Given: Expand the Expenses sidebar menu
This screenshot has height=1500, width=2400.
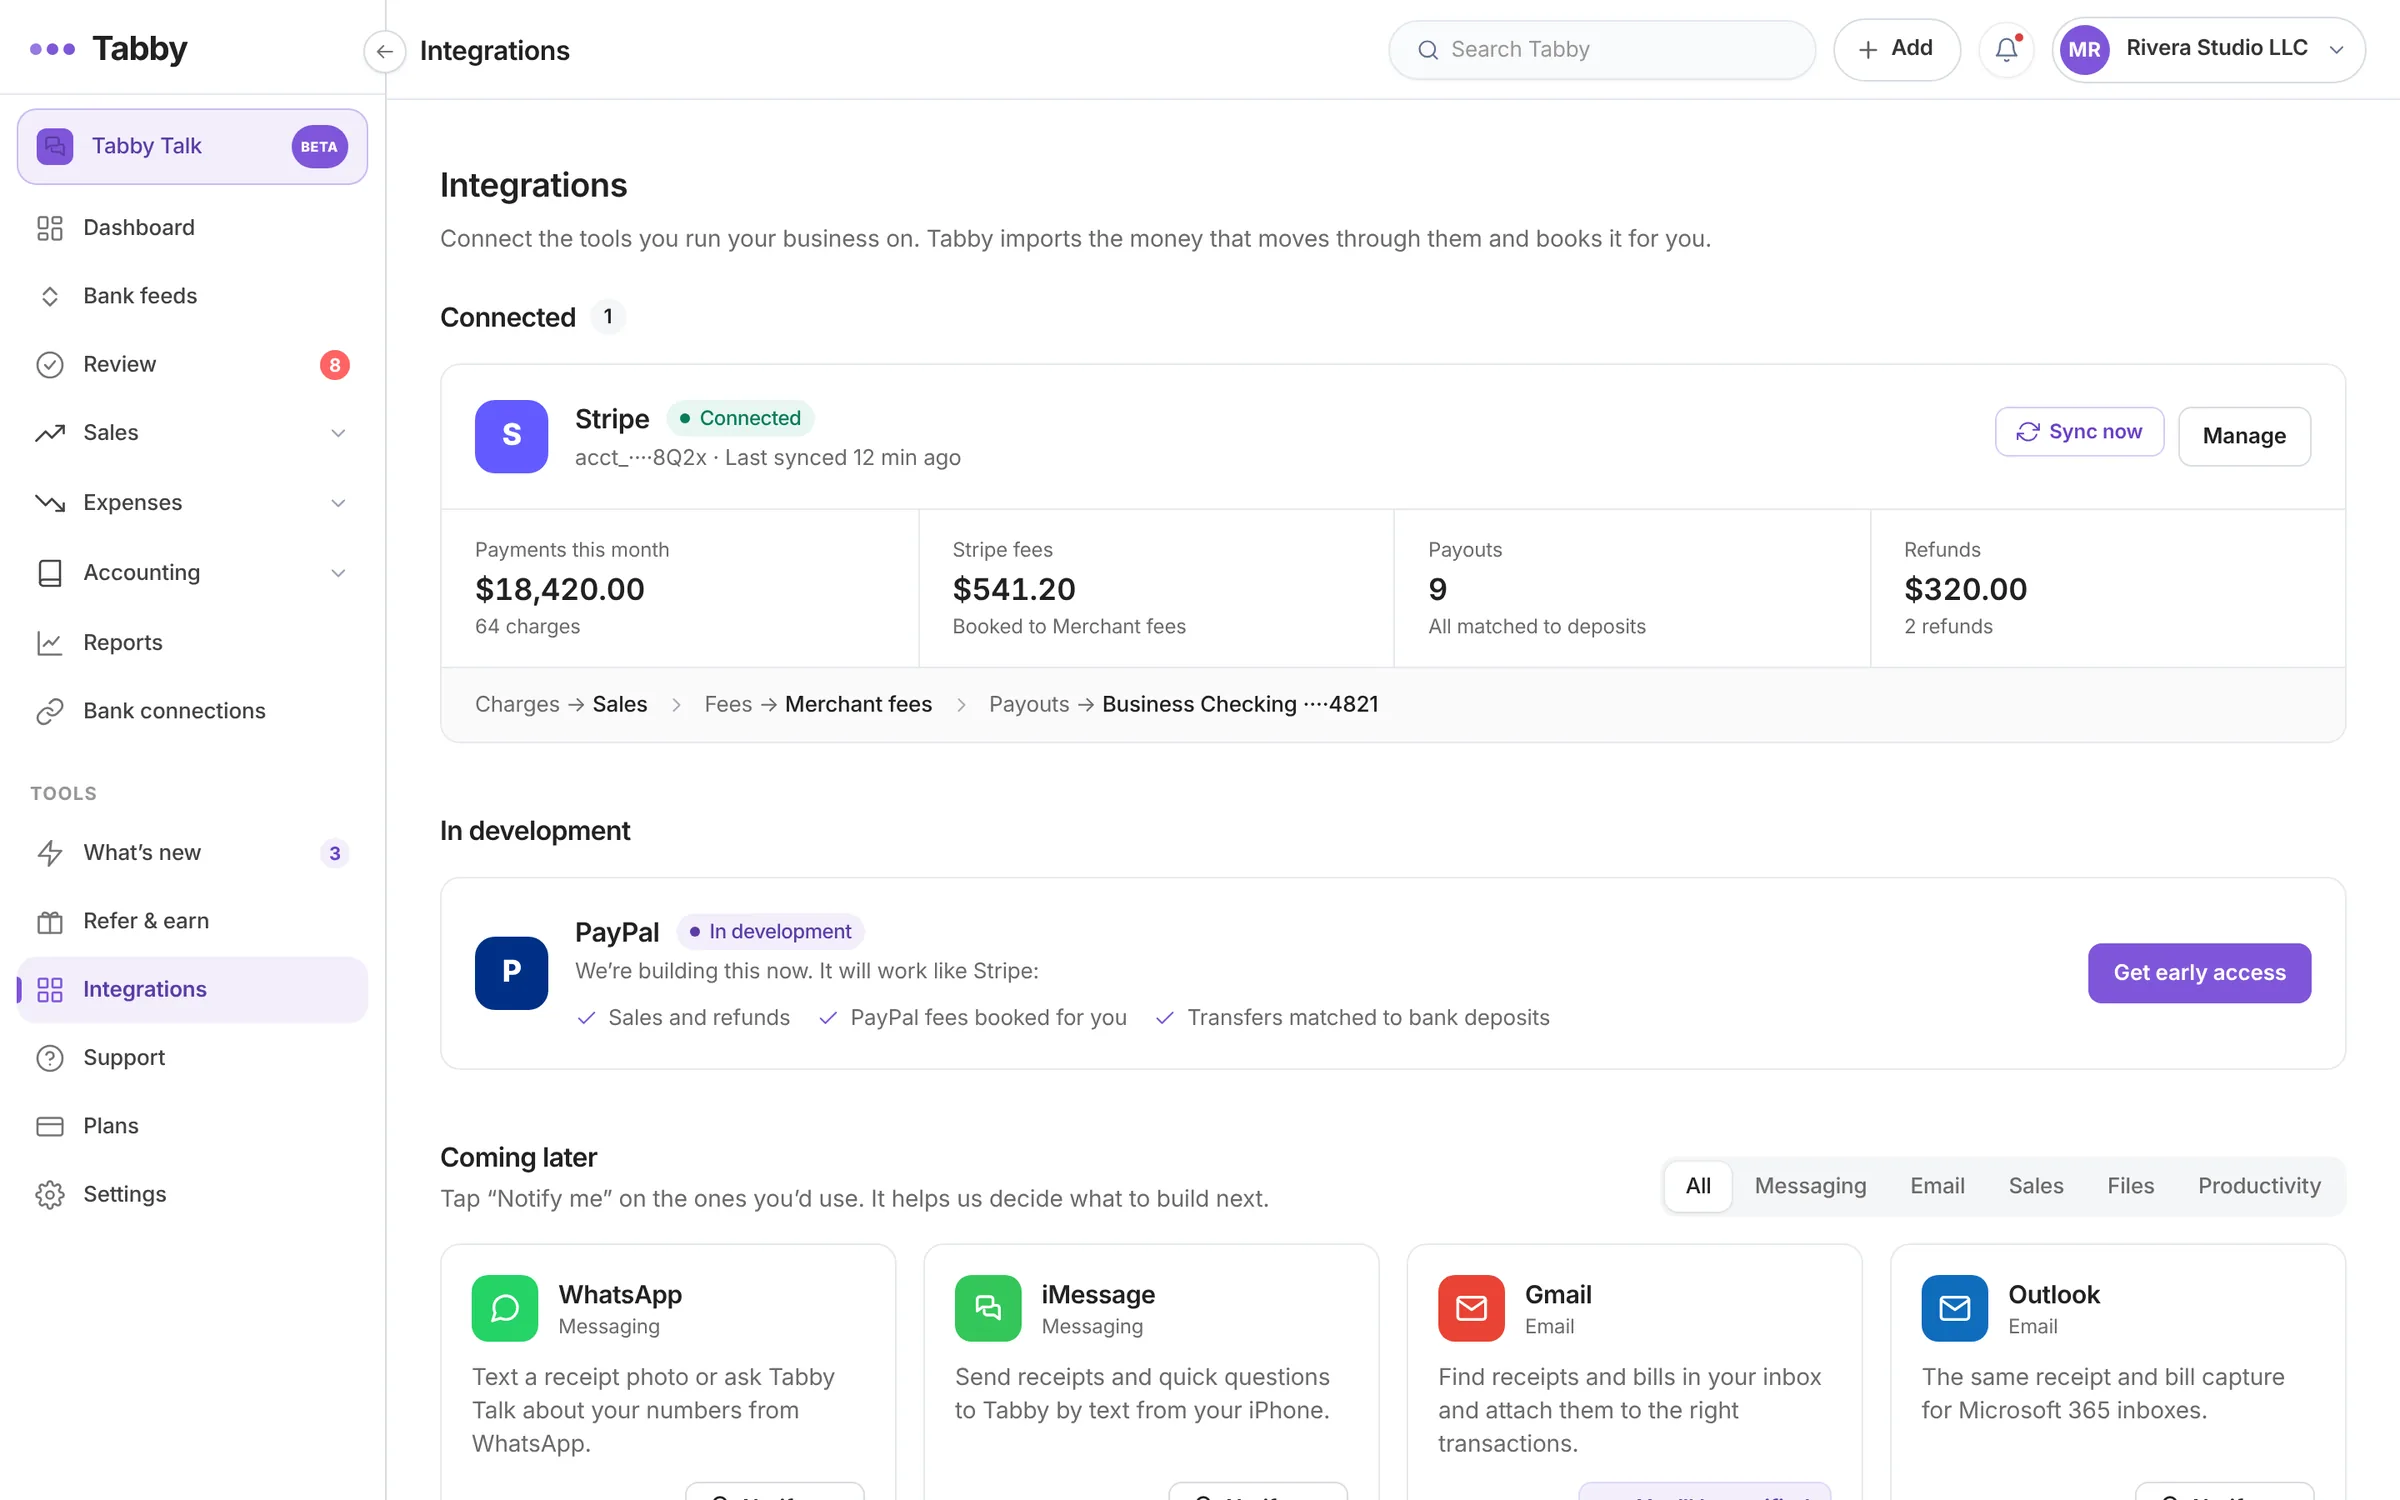Looking at the screenshot, I should [x=192, y=503].
